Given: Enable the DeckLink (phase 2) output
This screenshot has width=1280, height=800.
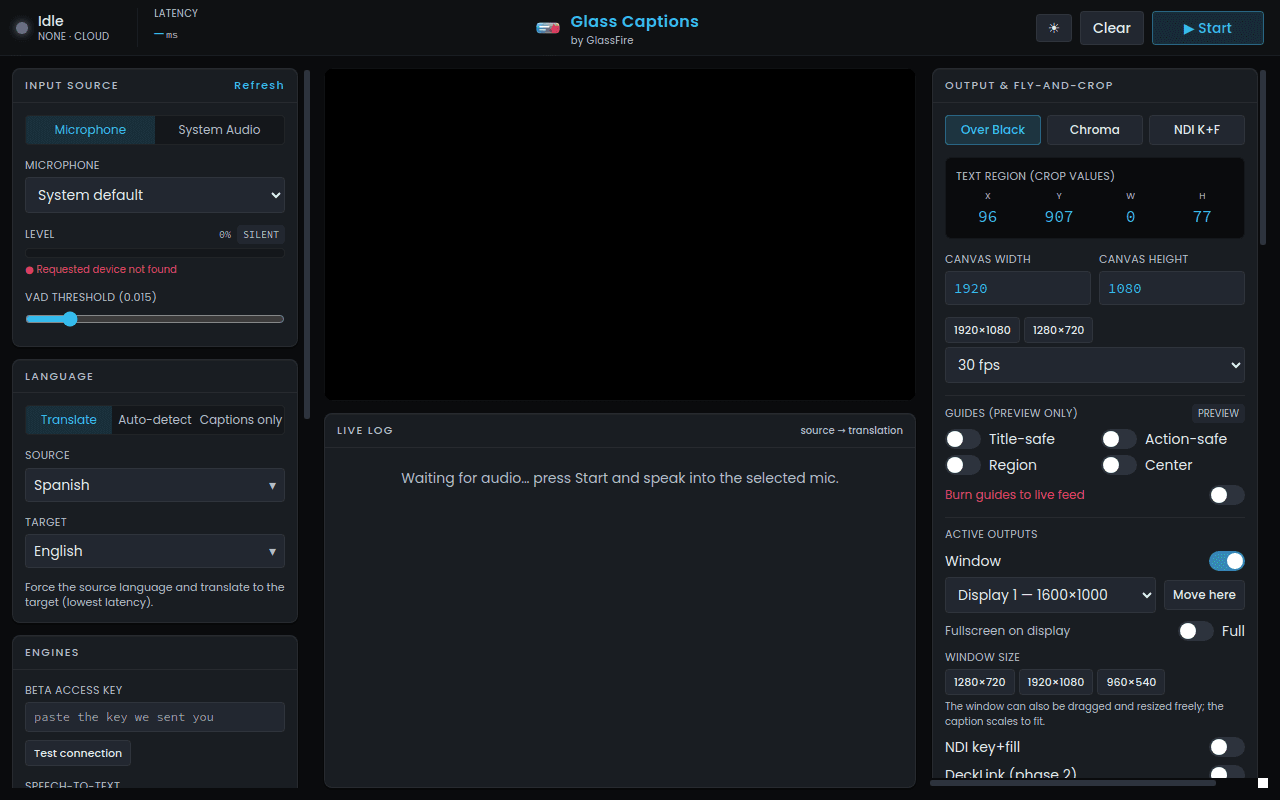Looking at the screenshot, I should click(1227, 774).
